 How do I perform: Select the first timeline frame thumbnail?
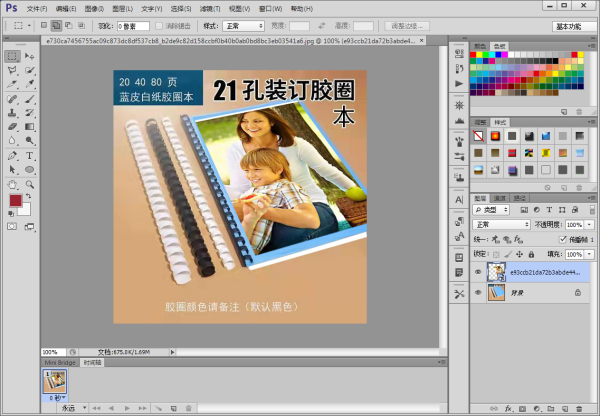pyautogui.click(x=57, y=381)
